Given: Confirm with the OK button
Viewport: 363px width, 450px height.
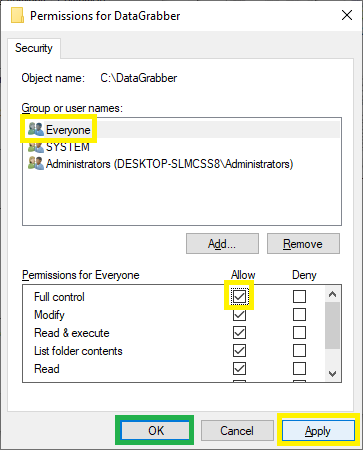Looking at the screenshot, I should [155, 430].
